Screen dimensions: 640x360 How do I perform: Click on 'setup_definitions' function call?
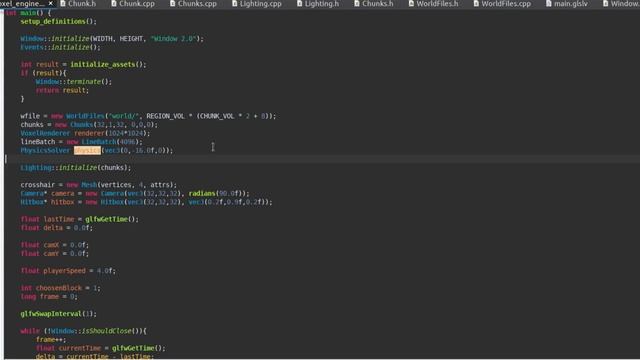click(53, 21)
